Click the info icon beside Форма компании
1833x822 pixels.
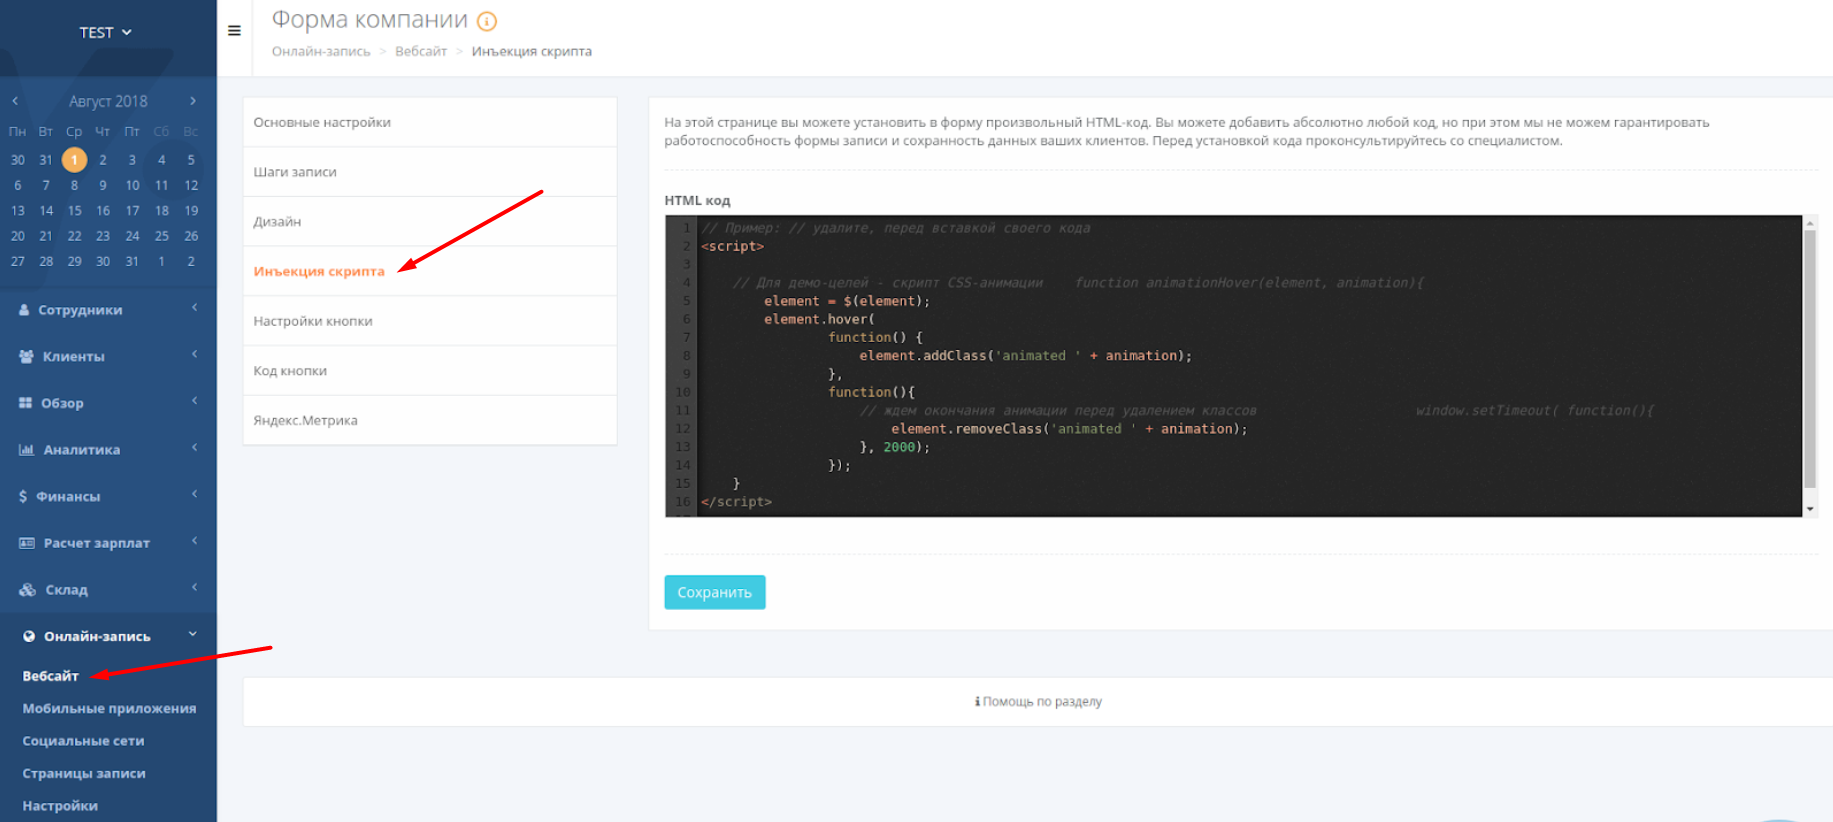tap(487, 21)
